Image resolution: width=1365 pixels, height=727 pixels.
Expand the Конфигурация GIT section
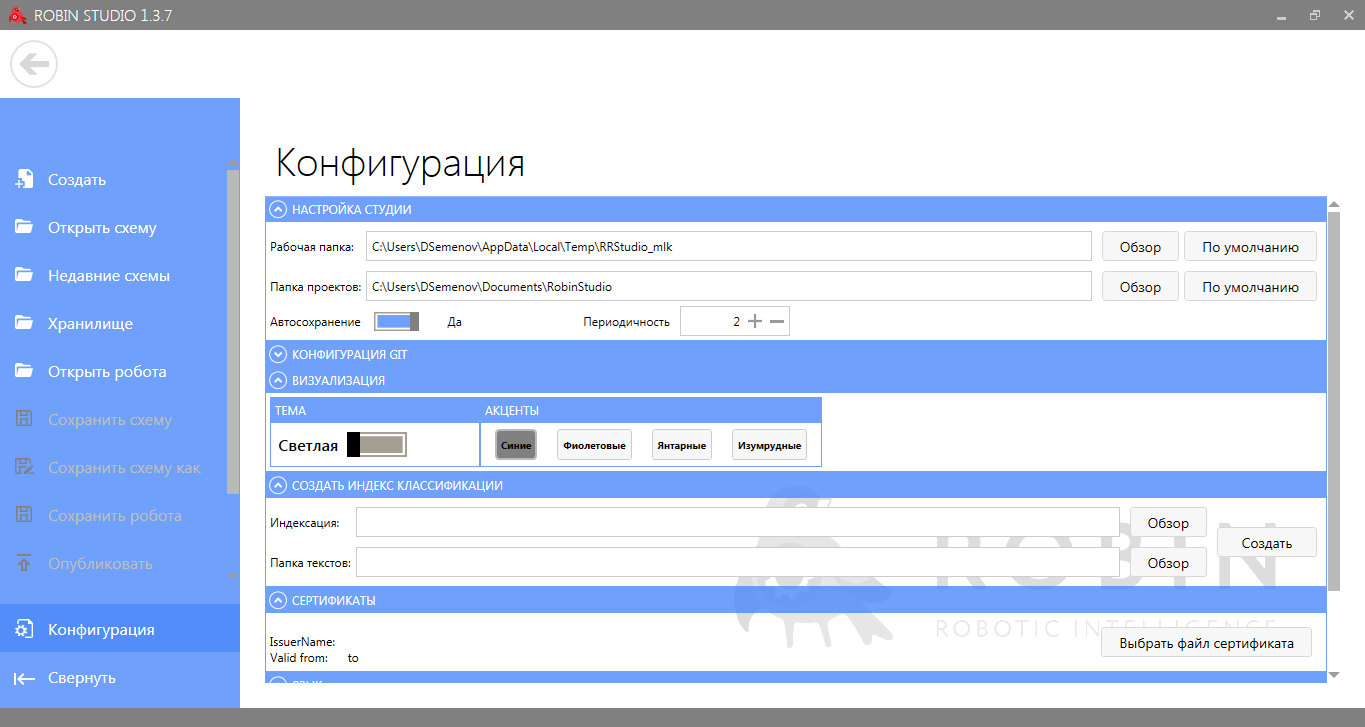[x=278, y=354]
